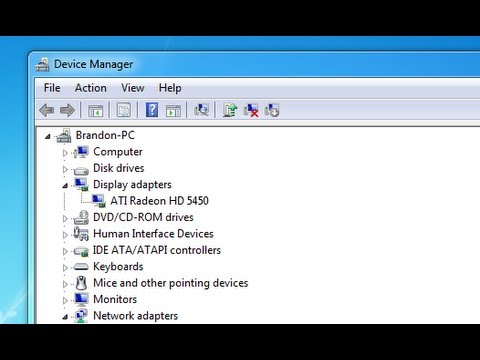
Task: Click the Network adapters category icon
Action: [81, 316]
